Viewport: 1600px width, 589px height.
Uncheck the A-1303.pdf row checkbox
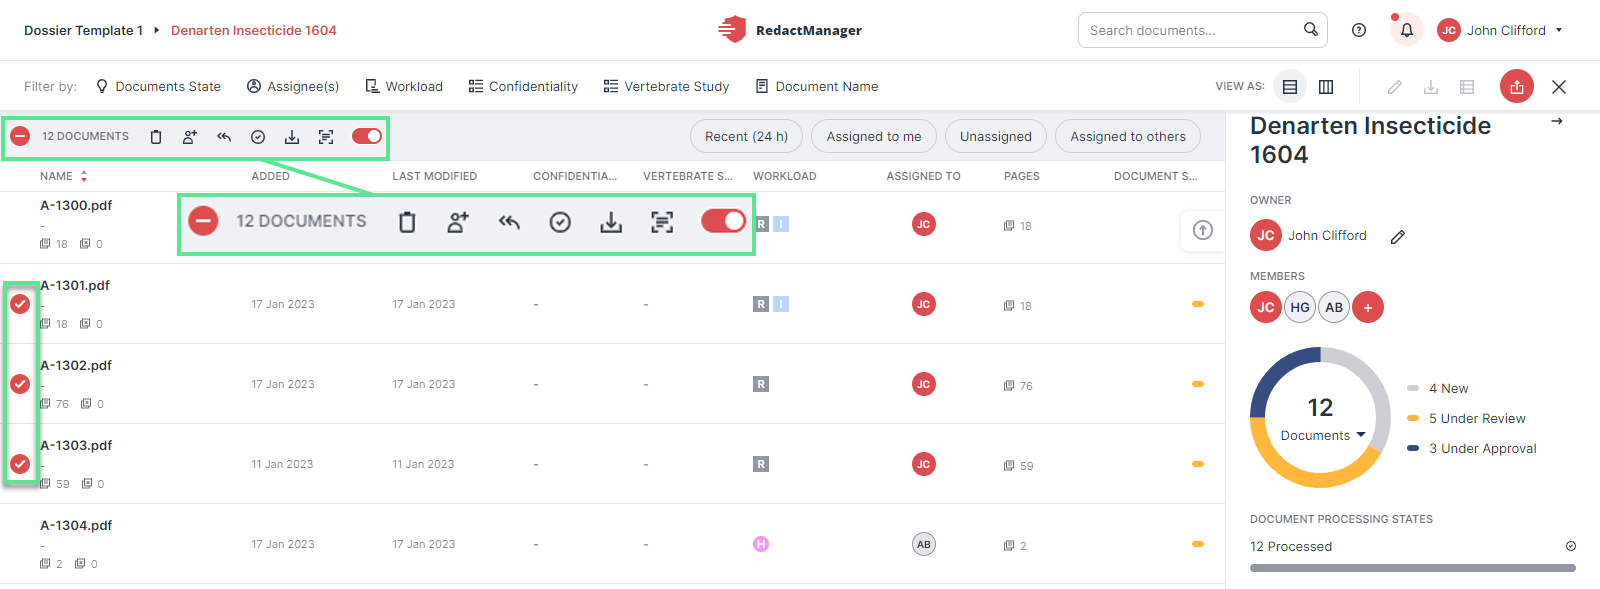(20, 464)
